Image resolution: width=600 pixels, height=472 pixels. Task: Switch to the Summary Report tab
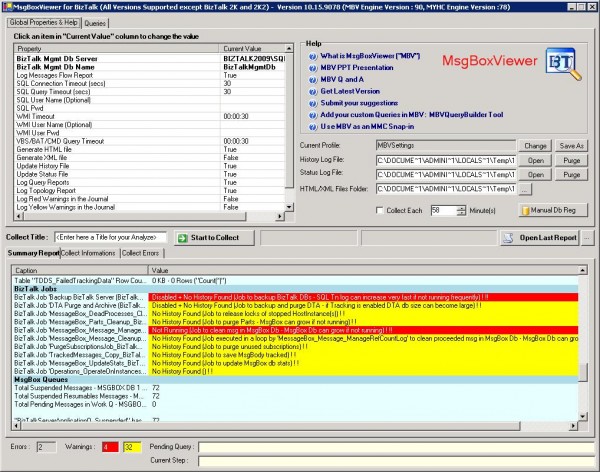pyautogui.click(x=33, y=253)
